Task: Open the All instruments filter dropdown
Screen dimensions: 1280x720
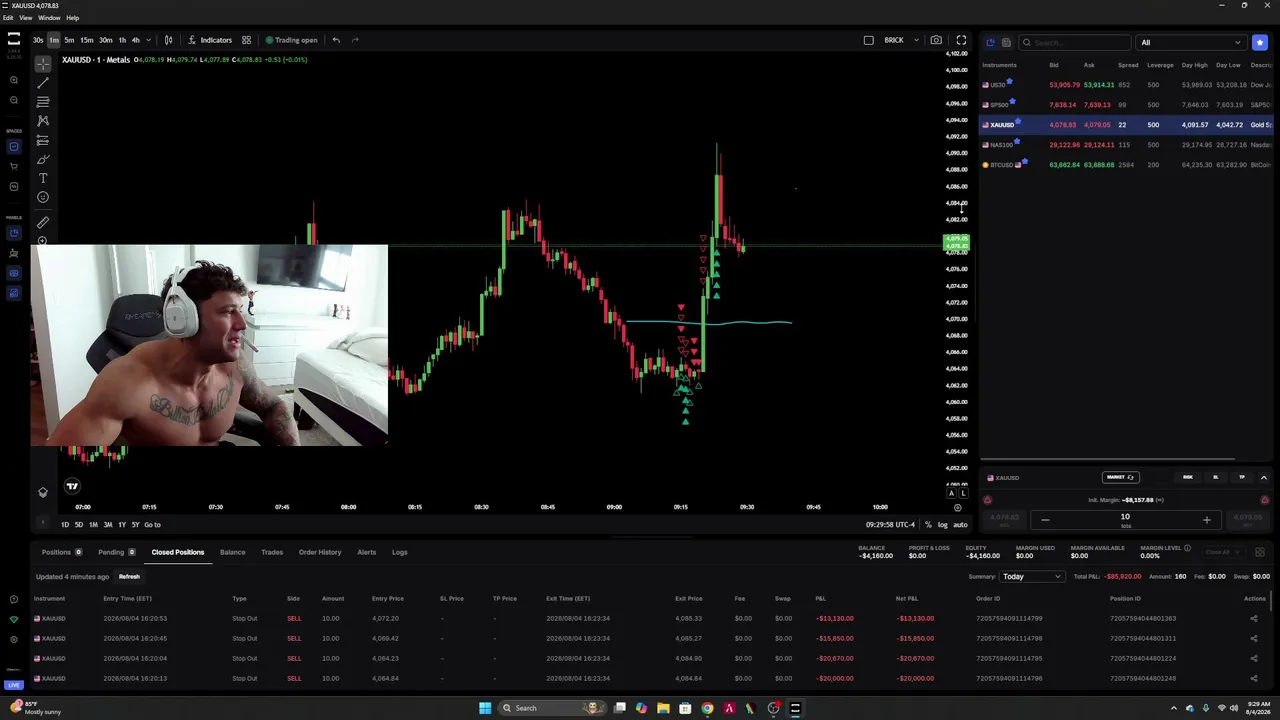Action: tap(1191, 42)
